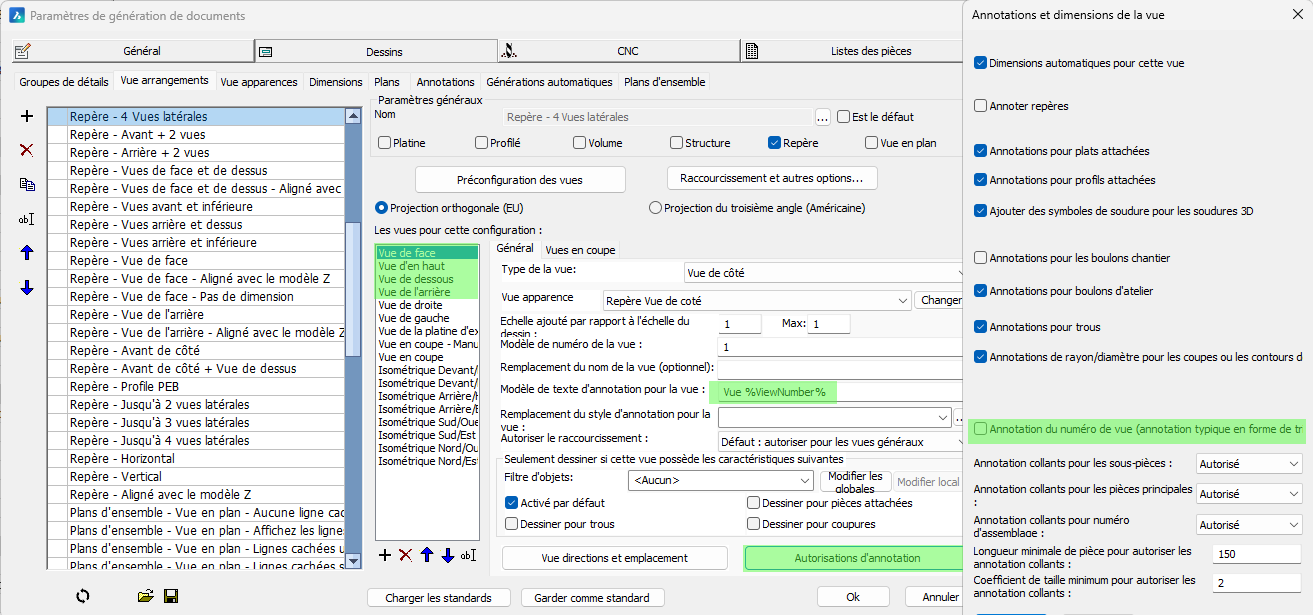Click the plus icon beside arrangements list
The height and width of the screenshot is (615, 1313).
pos(27,117)
